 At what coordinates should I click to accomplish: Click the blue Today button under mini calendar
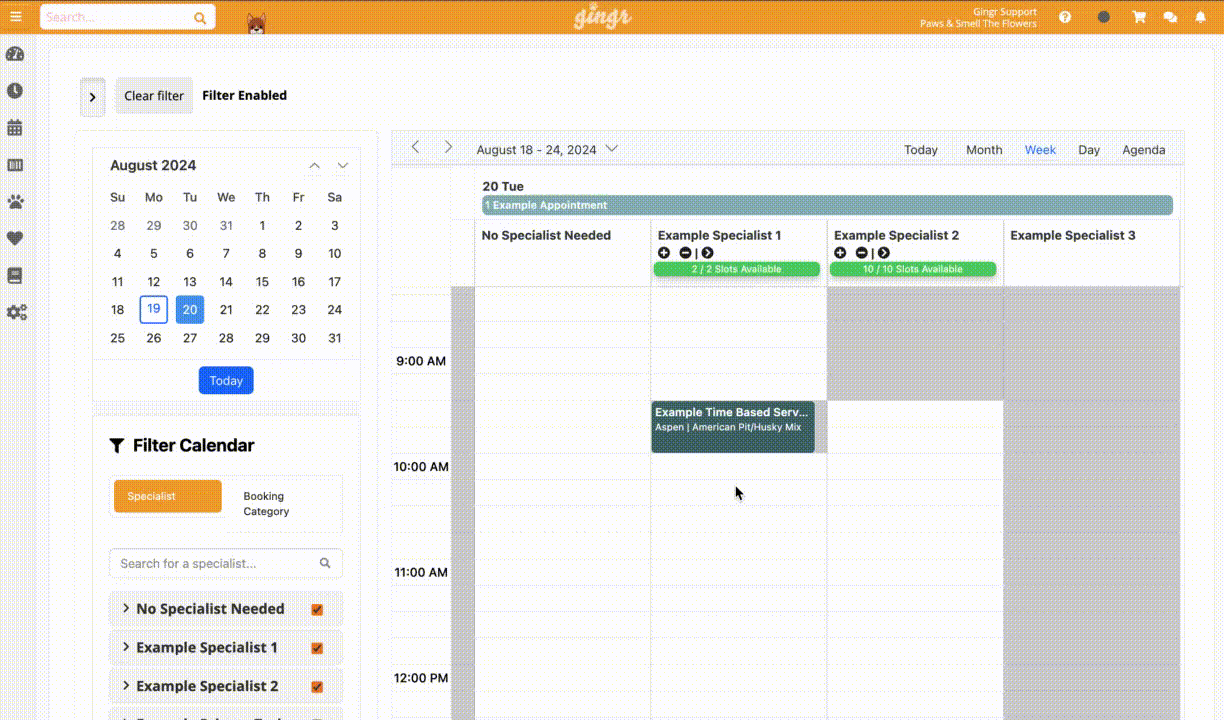click(x=226, y=380)
